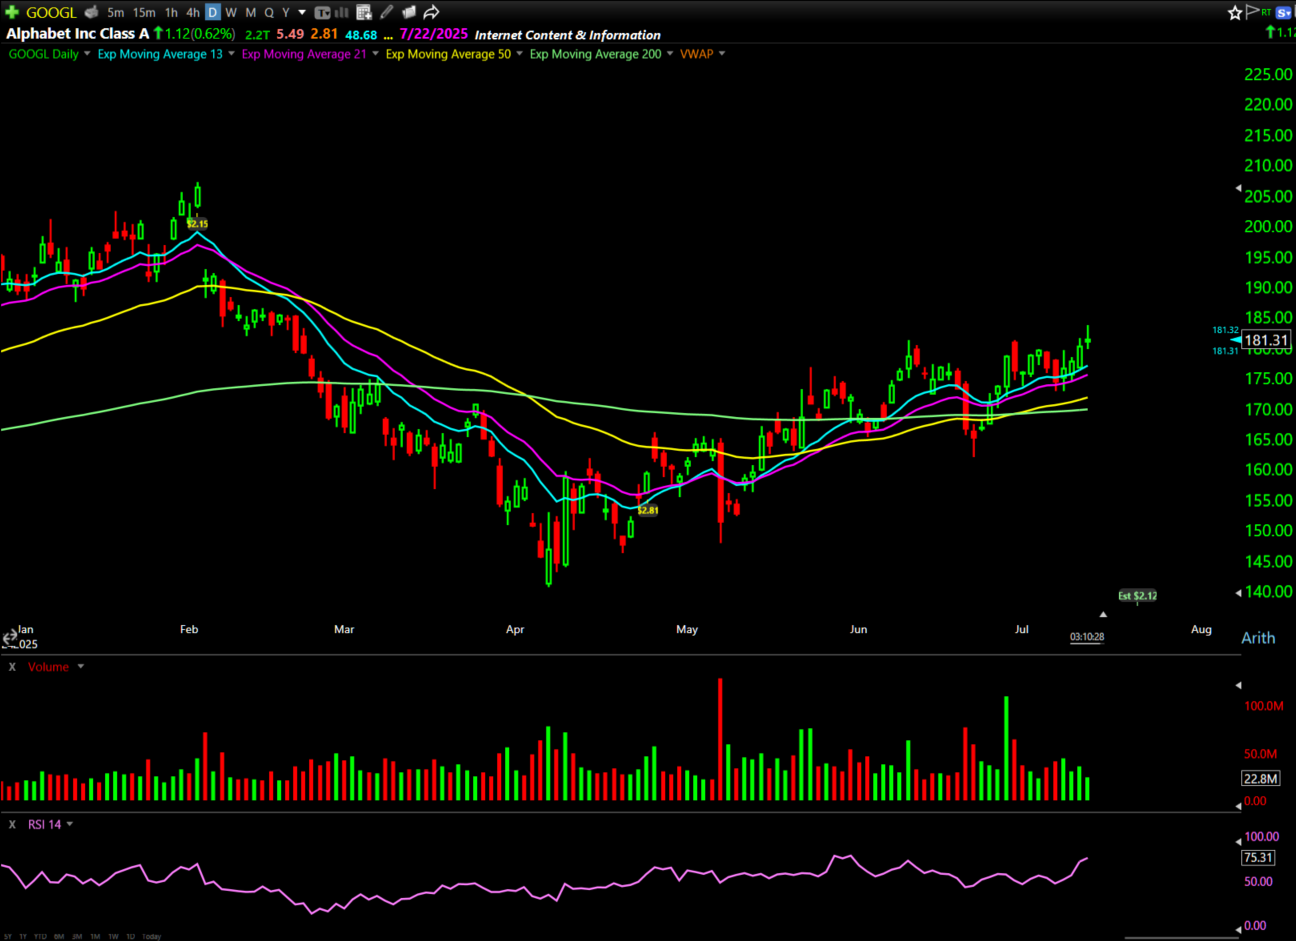Select the 1D range button
1296x941 pixels.
[x=130, y=937]
